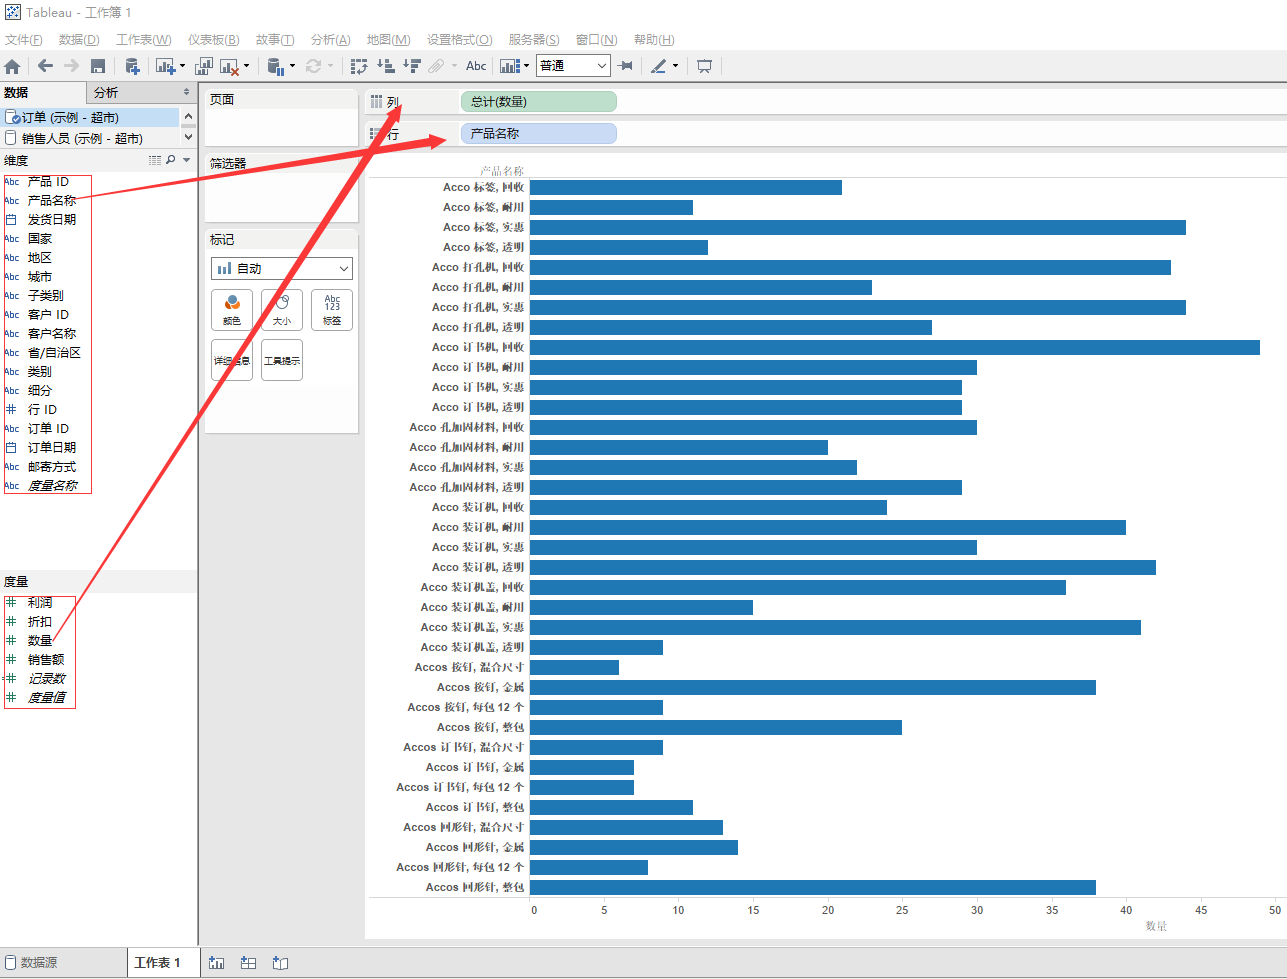Click the 产品名称 pill on Rows shelf
This screenshot has height=979, width=1287.
tap(539, 133)
